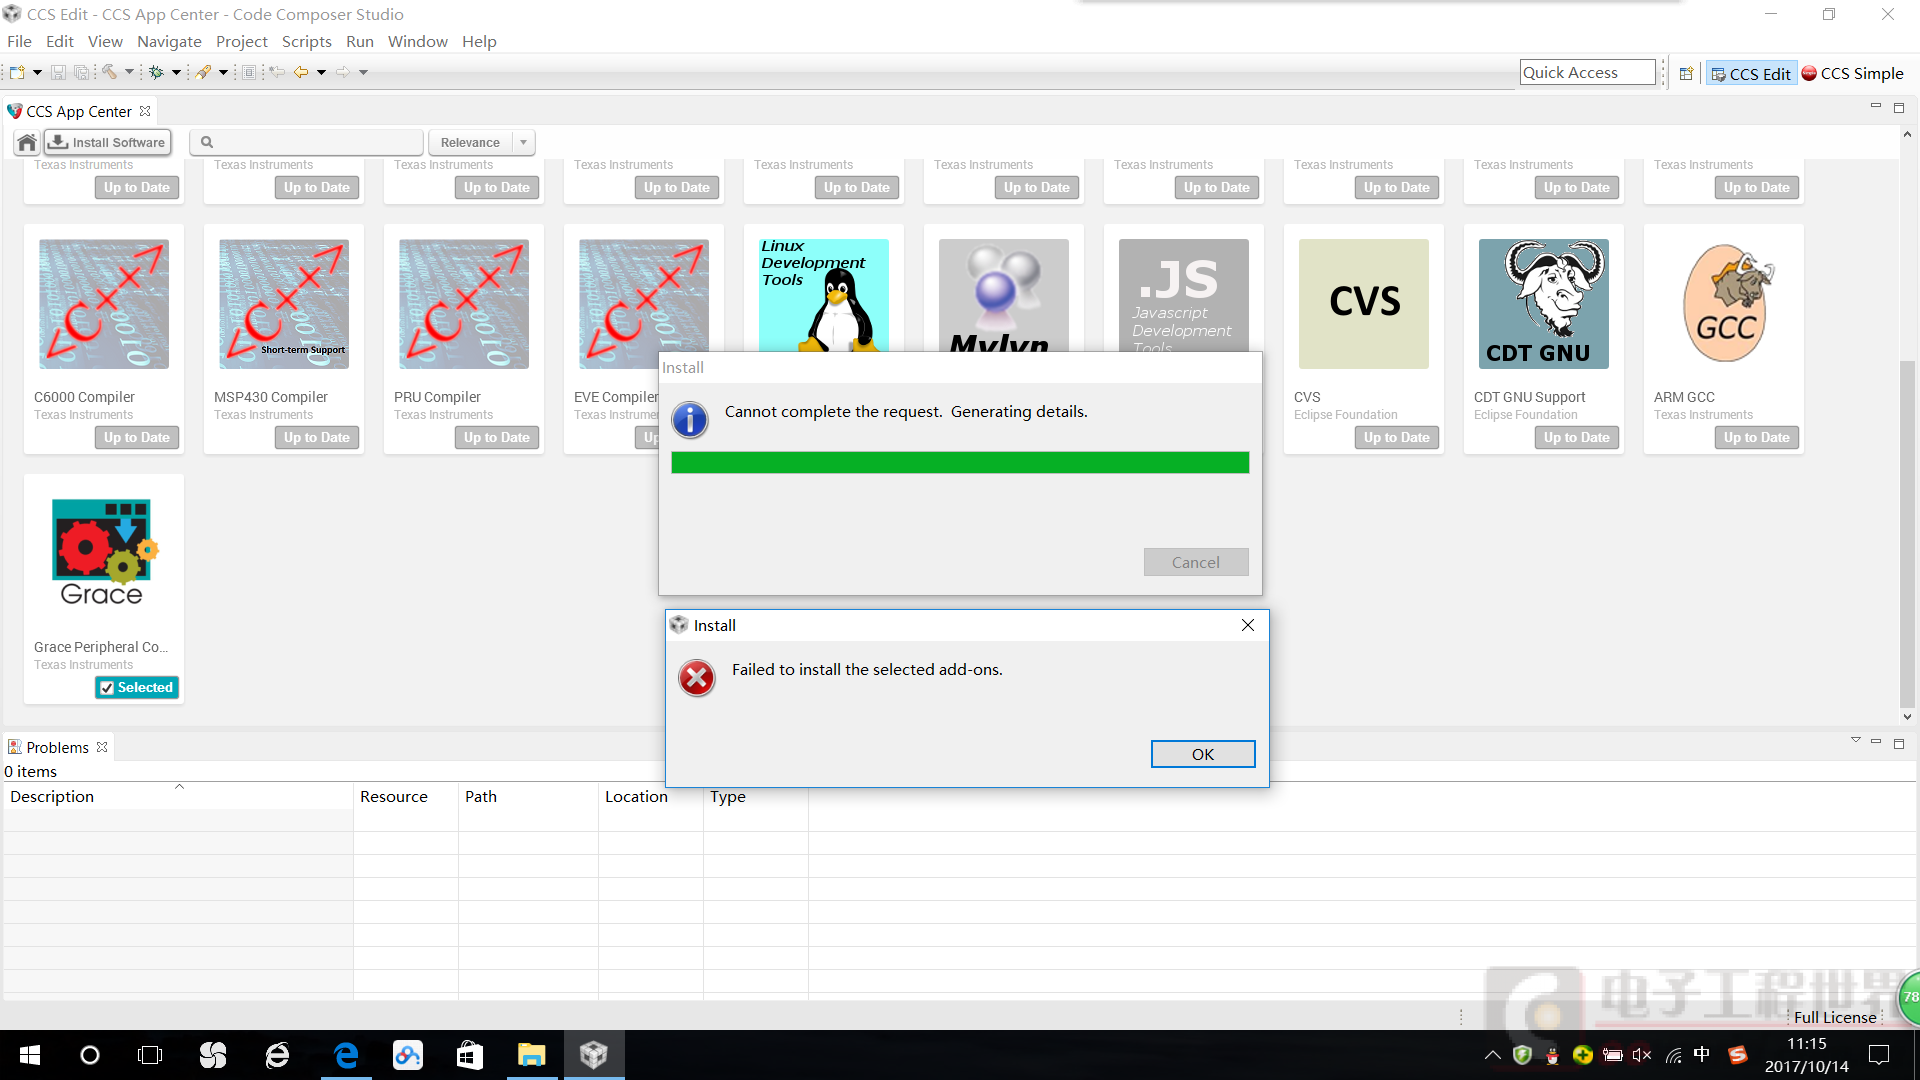Open the New file dropdown arrow
The width and height of the screenshot is (1920, 1080).
pos(37,72)
